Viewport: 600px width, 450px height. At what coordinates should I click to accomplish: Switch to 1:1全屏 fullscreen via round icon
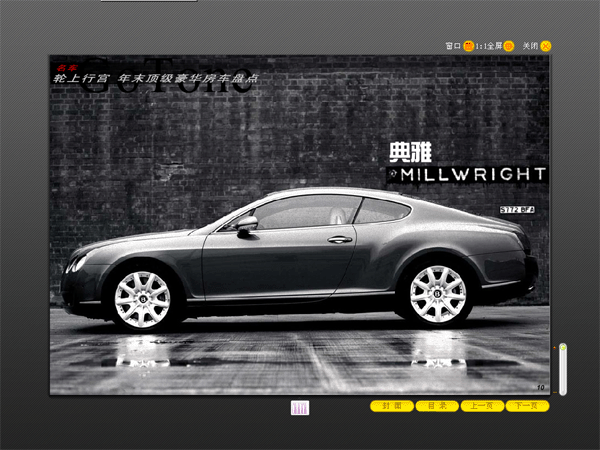(509, 46)
